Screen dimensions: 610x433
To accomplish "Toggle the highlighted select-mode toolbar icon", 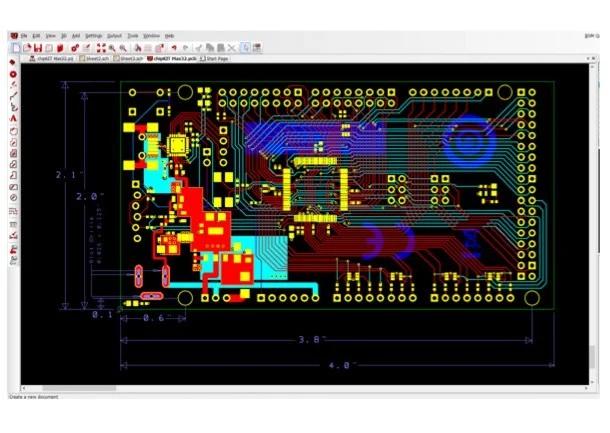I will tap(245, 48).
